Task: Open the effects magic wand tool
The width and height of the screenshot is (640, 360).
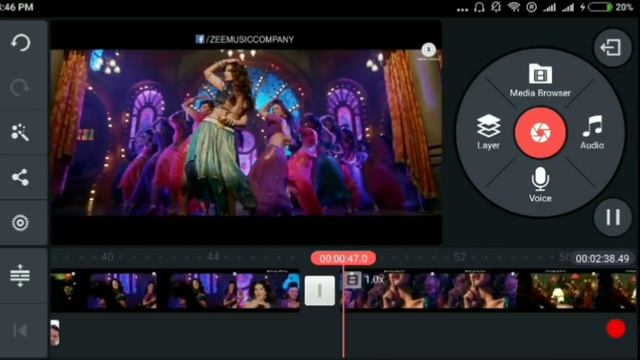Action: pyautogui.click(x=20, y=132)
